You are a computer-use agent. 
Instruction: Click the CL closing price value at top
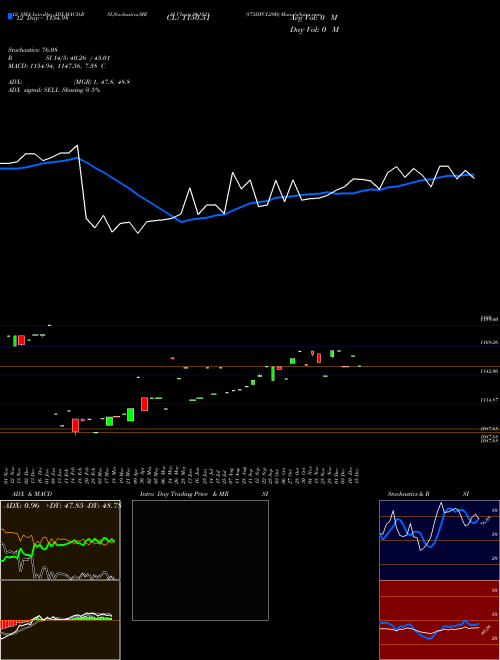pyautogui.click(x=188, y=18)
